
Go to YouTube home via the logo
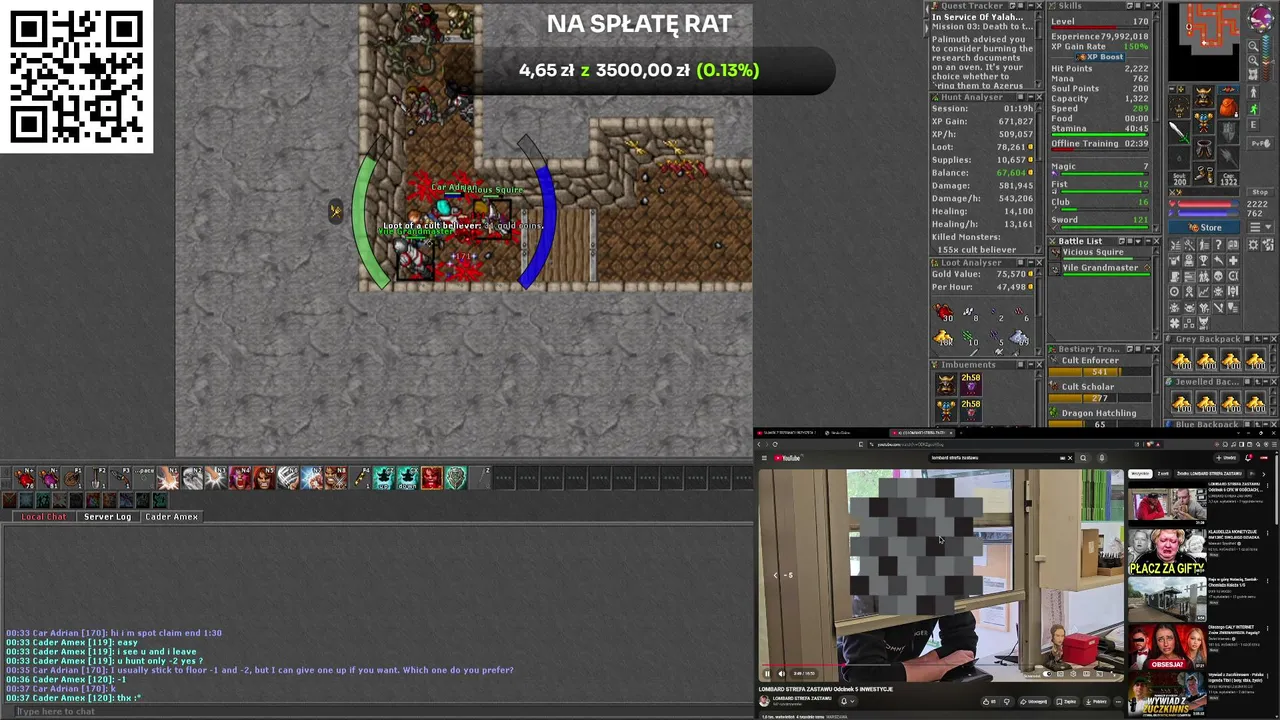click(x=789, y=458)
